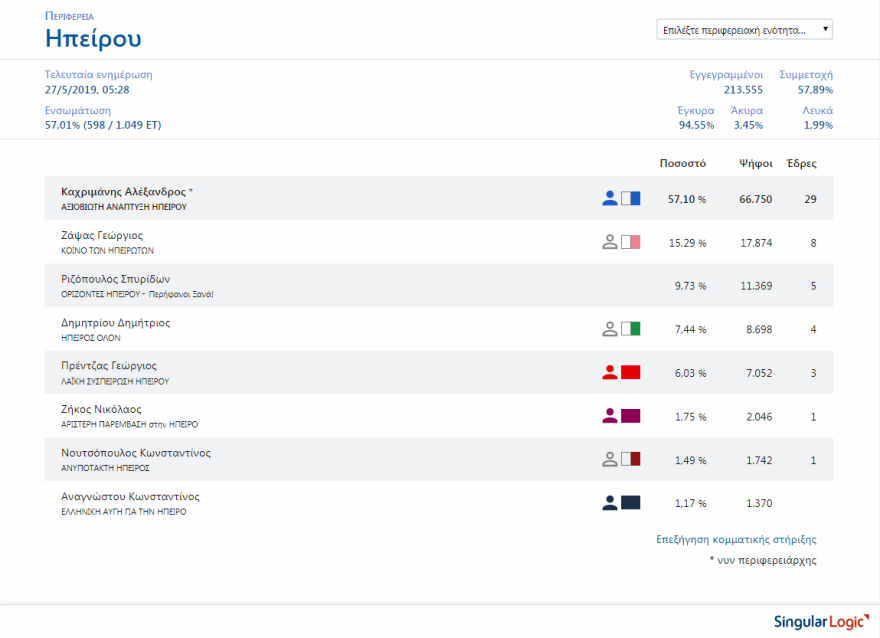Image resolution: width=880 pixels, height=638 pixels.
Task: Click grey person icon for Δημητρίου Δημήτριος
Action: (x=610, y=329)
